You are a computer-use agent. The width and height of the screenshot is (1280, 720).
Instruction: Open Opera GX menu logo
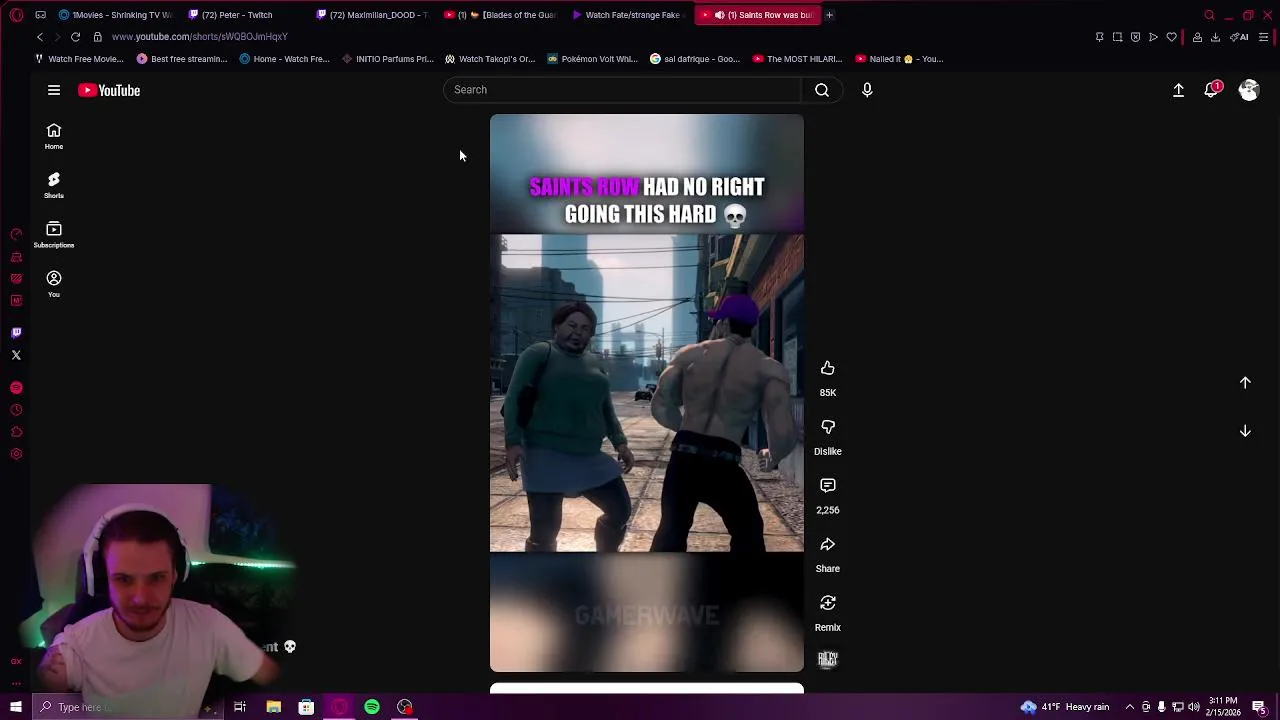[x=16, y=15]
